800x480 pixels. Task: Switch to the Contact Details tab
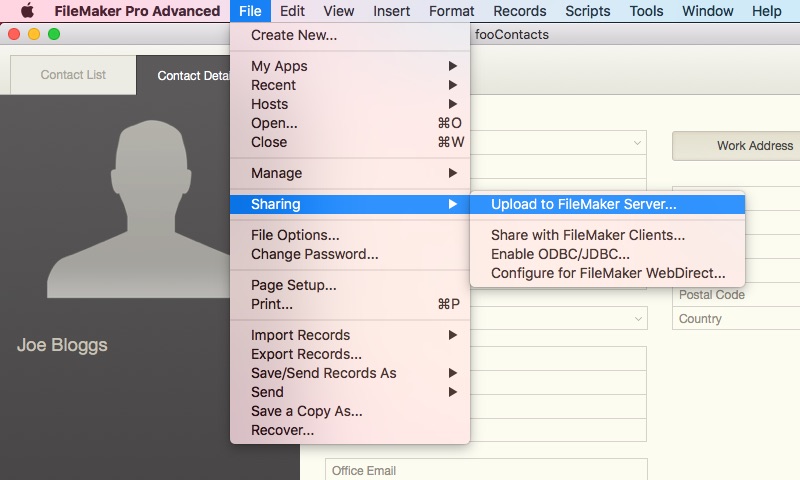[184, 75]
